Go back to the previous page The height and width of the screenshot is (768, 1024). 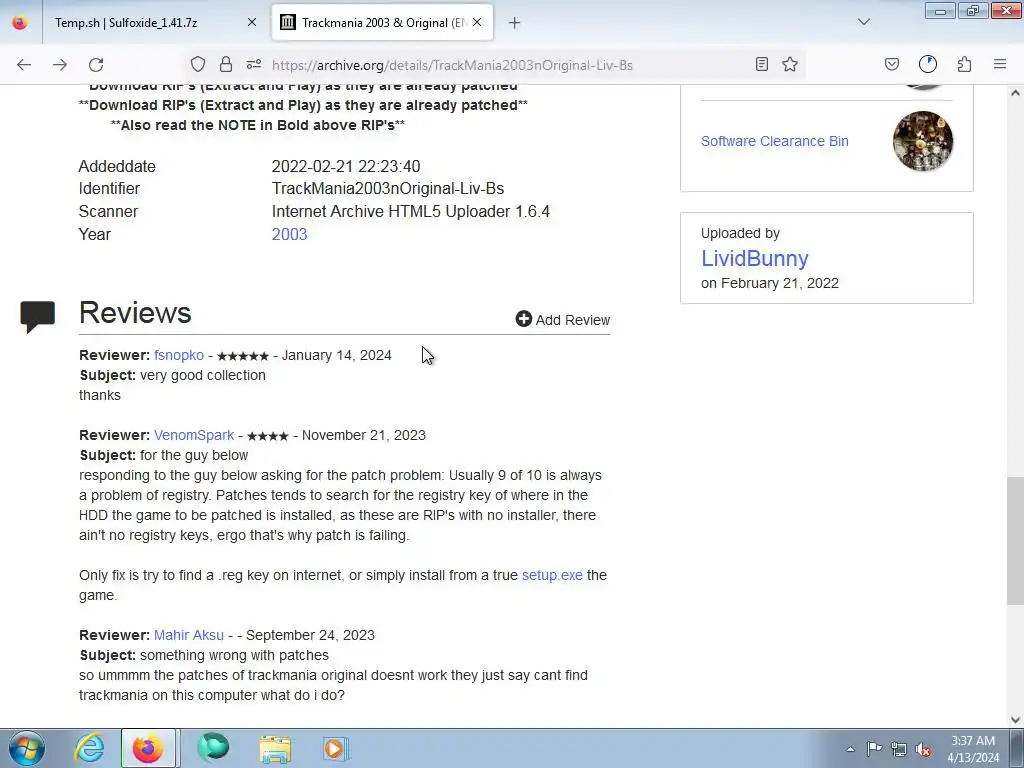pos(24,64)
